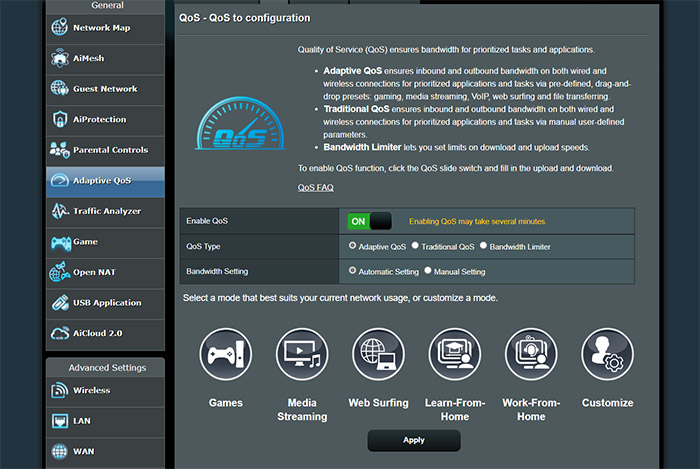Click the Media Streaming label text
Viewport: 700px width, 469px height.
(302, 410)
